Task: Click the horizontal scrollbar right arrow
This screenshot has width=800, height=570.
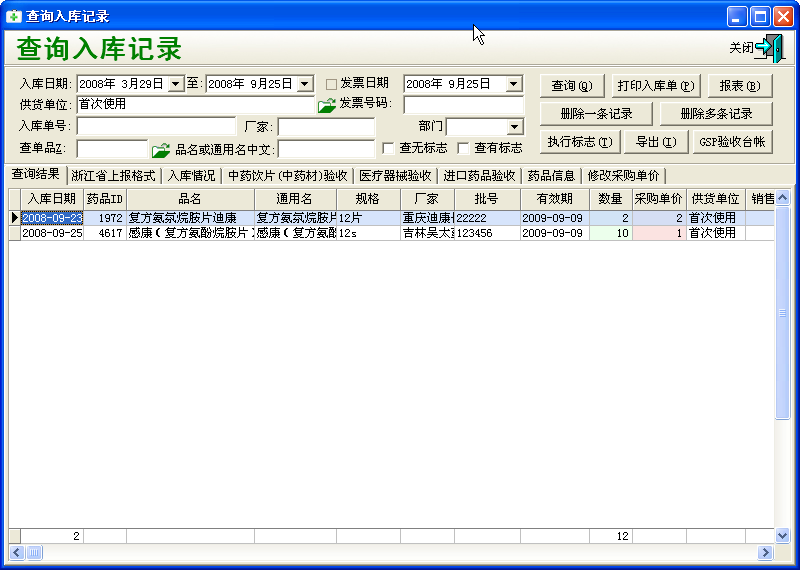Action: pyautogui.click(x=765, y=552)
